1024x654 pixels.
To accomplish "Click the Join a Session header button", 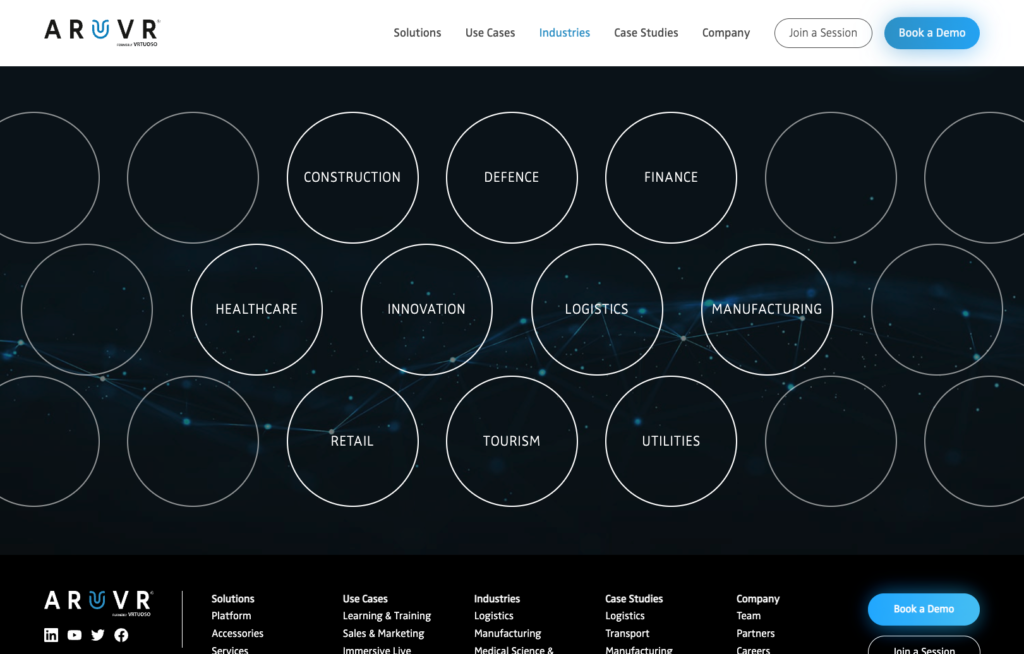I will 823,33.
